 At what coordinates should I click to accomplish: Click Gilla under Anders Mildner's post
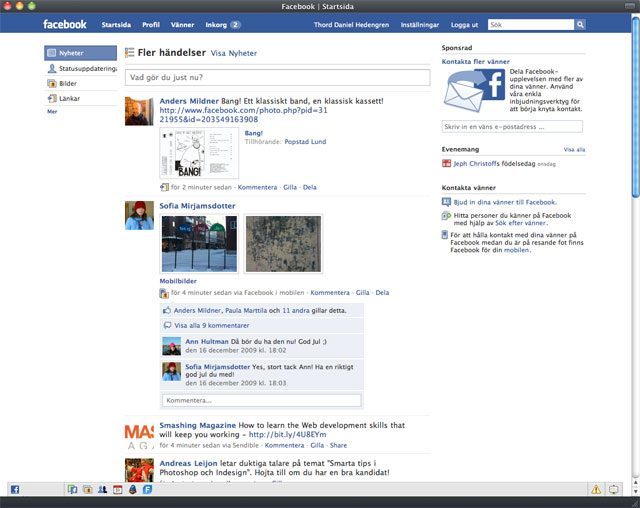coord(290,187)
